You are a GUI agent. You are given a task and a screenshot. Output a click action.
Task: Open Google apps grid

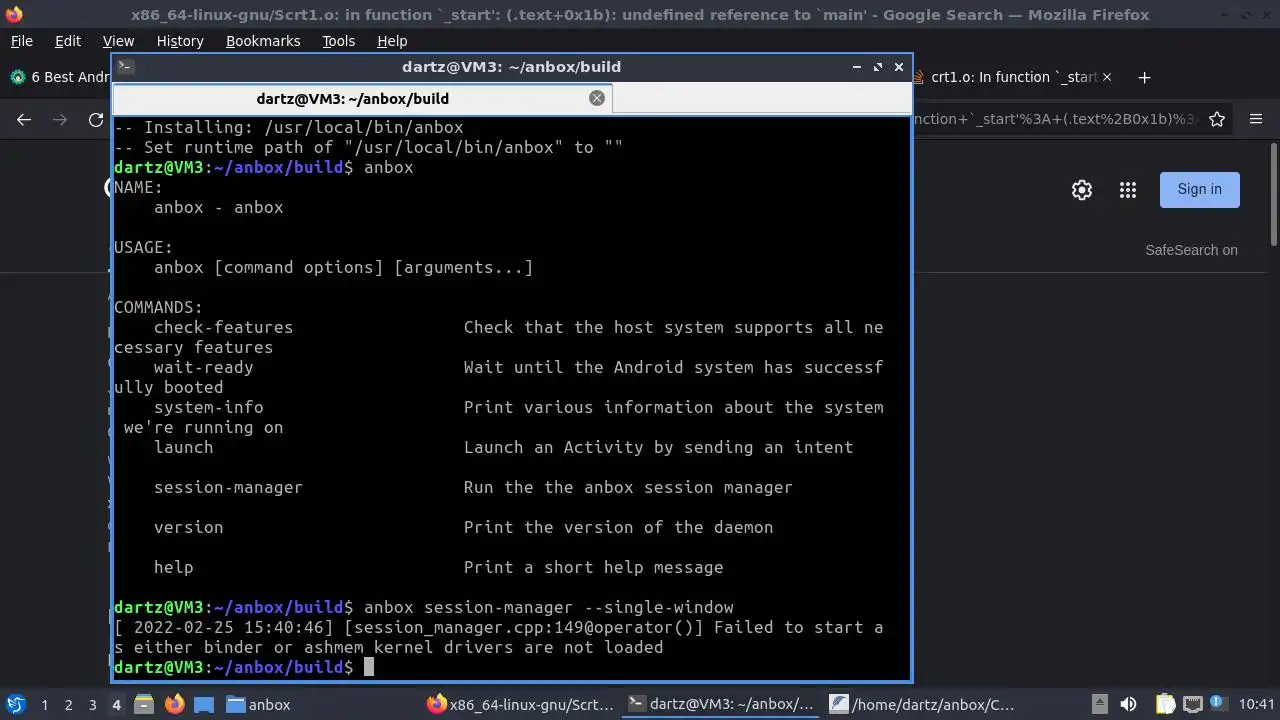coord(1128,190)
